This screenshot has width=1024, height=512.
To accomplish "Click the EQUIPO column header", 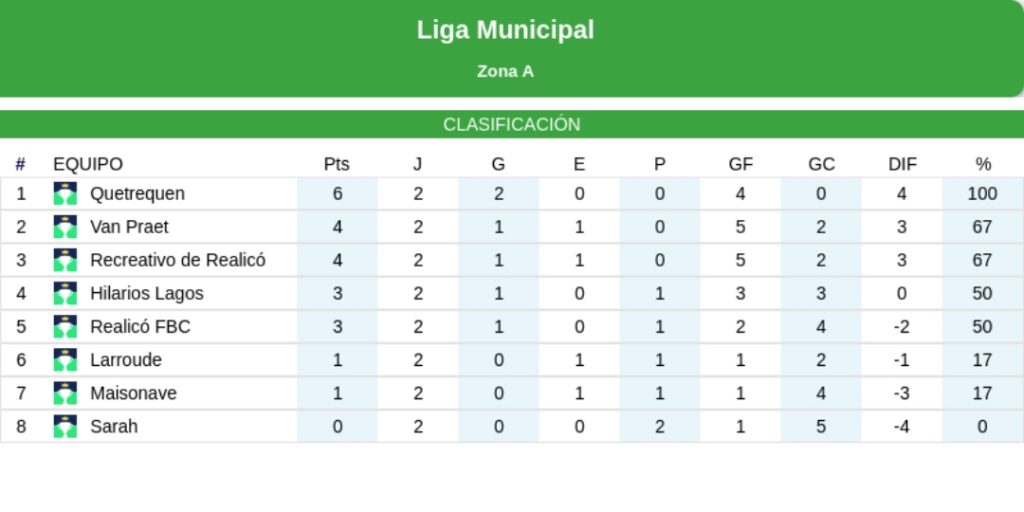I will point(88,164).
